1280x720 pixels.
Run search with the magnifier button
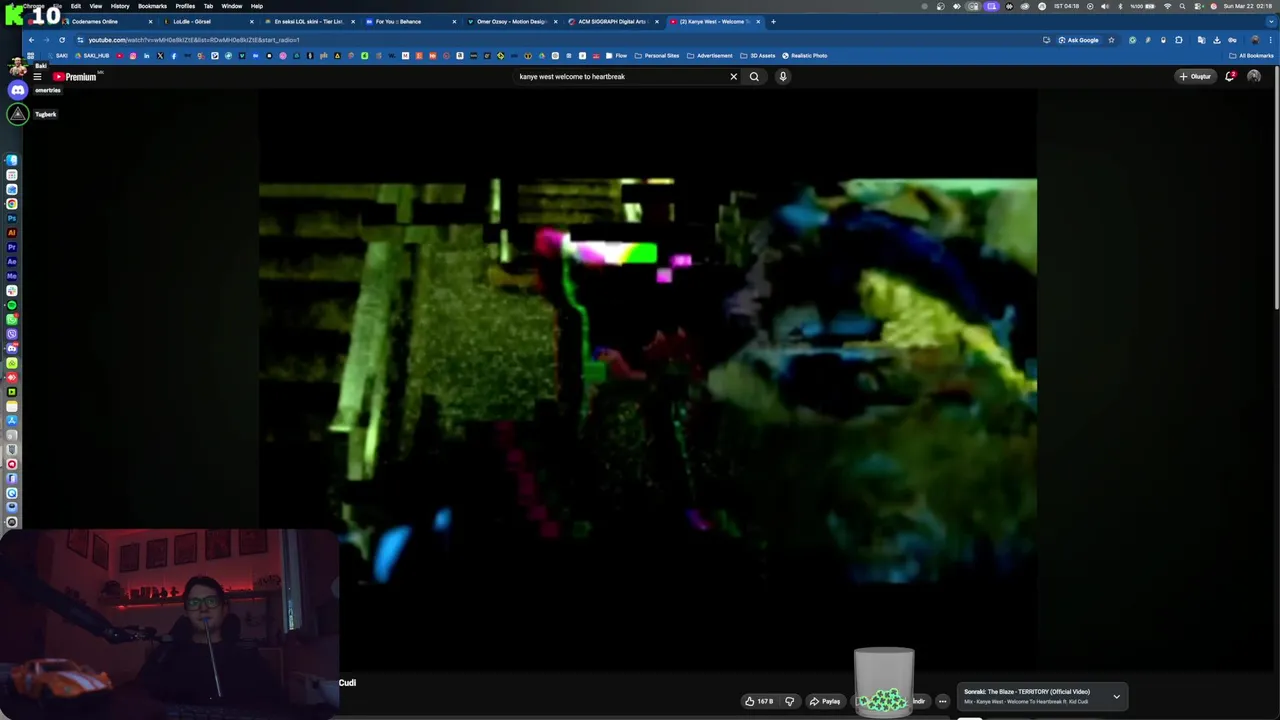[754, 77]
